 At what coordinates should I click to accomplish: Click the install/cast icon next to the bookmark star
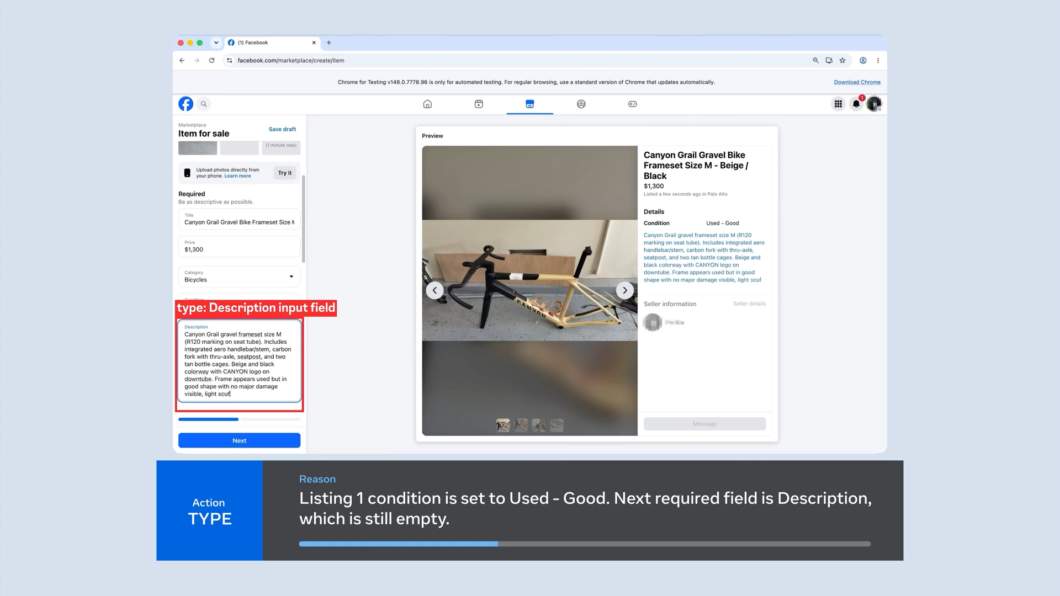(829, 60)
